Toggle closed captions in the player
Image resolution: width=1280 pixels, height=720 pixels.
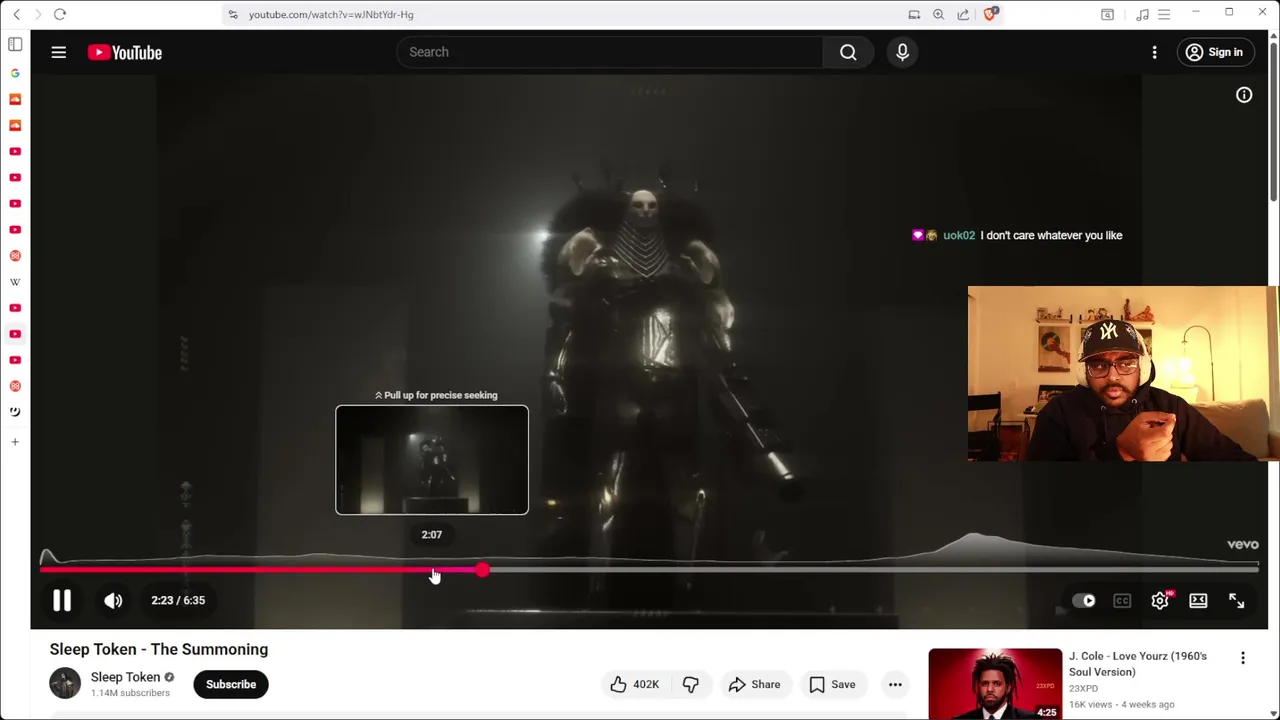tap(1122, 600)
